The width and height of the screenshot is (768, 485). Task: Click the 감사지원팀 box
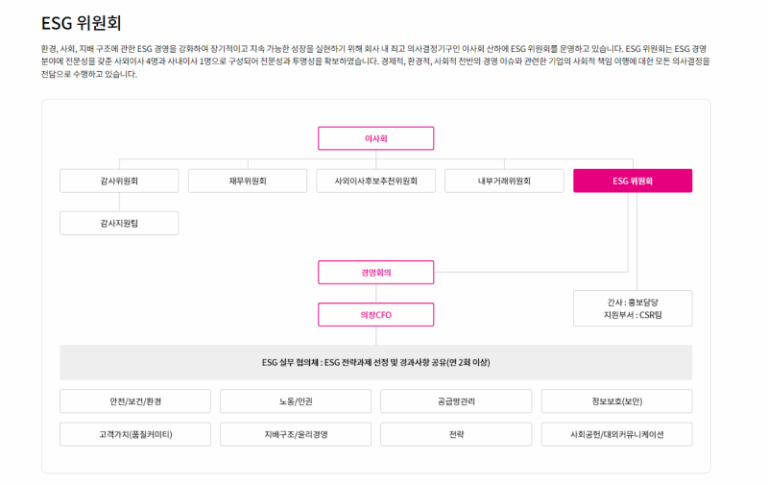(x=119, y=223)
